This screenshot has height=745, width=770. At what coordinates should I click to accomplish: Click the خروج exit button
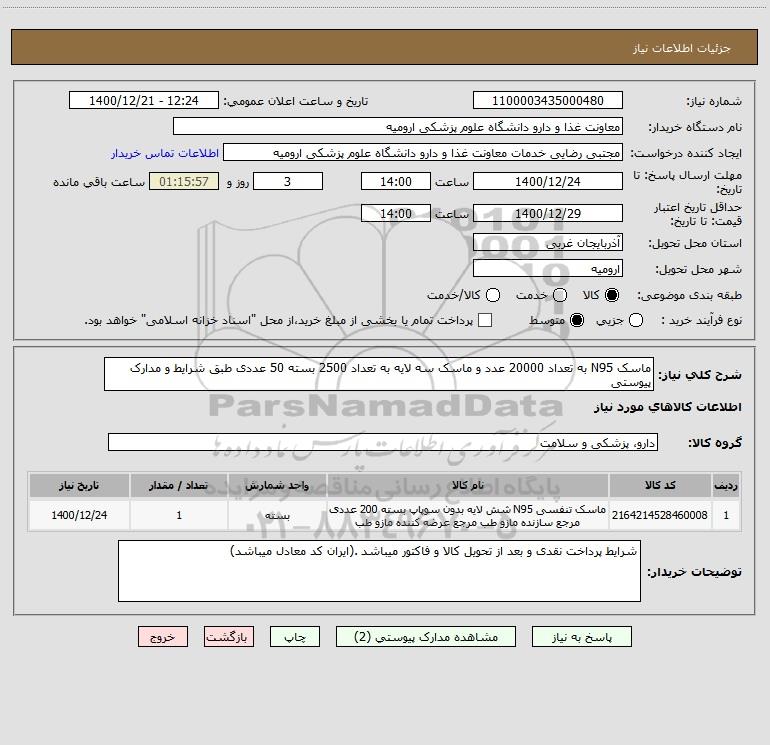click(163, 637)
